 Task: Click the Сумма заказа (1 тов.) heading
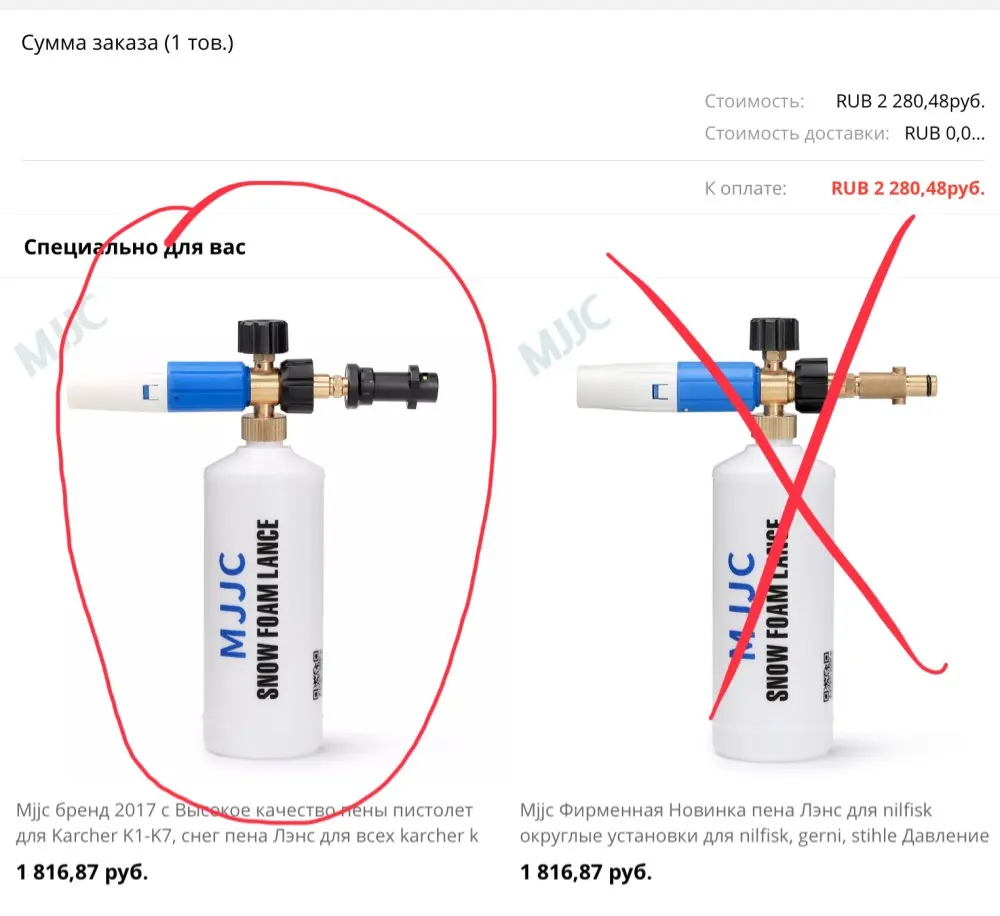pos(128,43)
